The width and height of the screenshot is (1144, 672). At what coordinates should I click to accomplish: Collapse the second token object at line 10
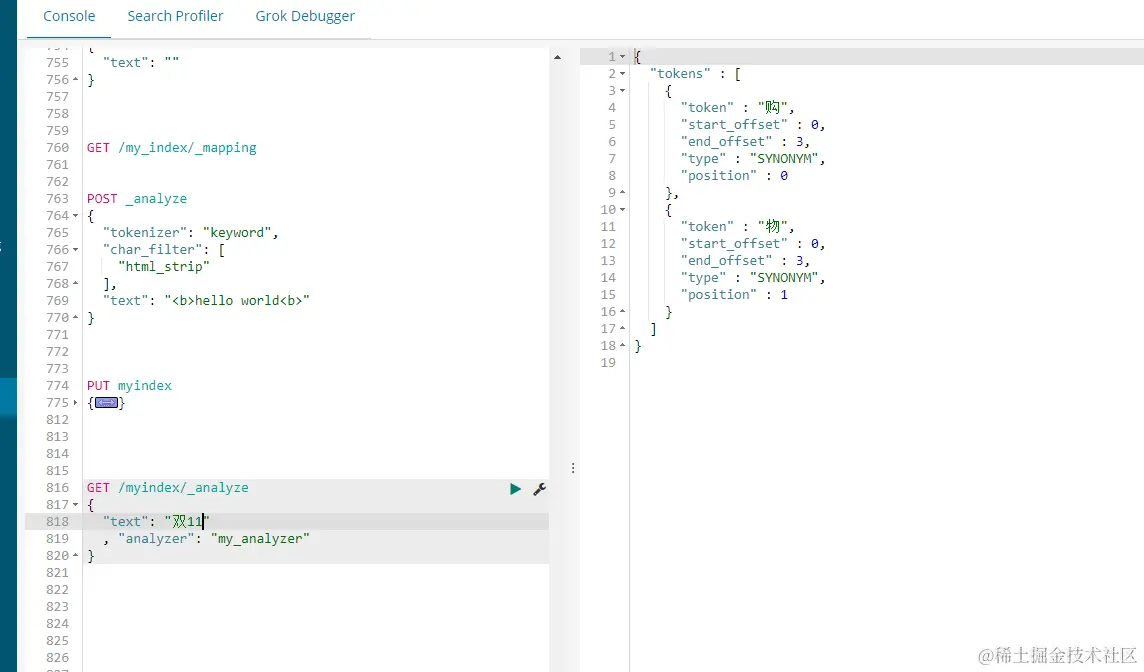coord(622,209)
